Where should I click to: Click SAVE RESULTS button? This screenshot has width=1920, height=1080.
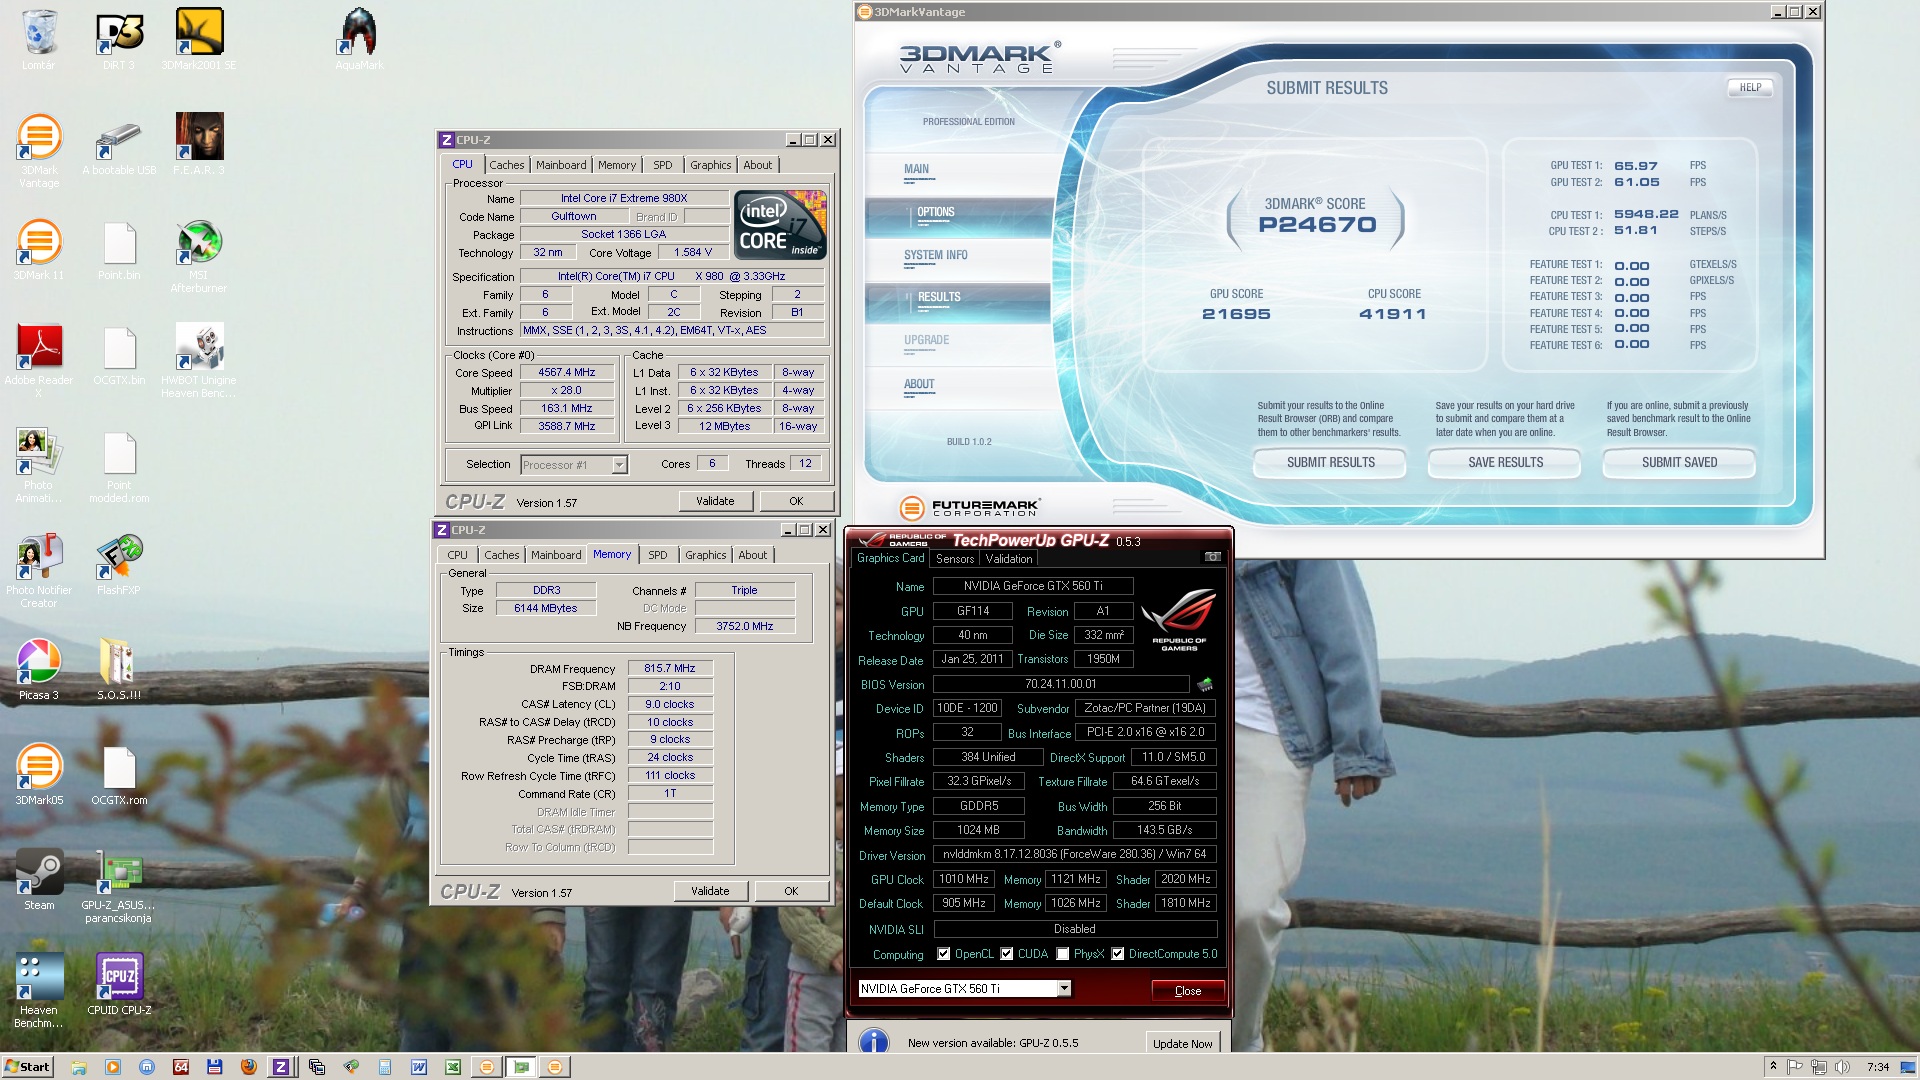[x=1505, y=462]
